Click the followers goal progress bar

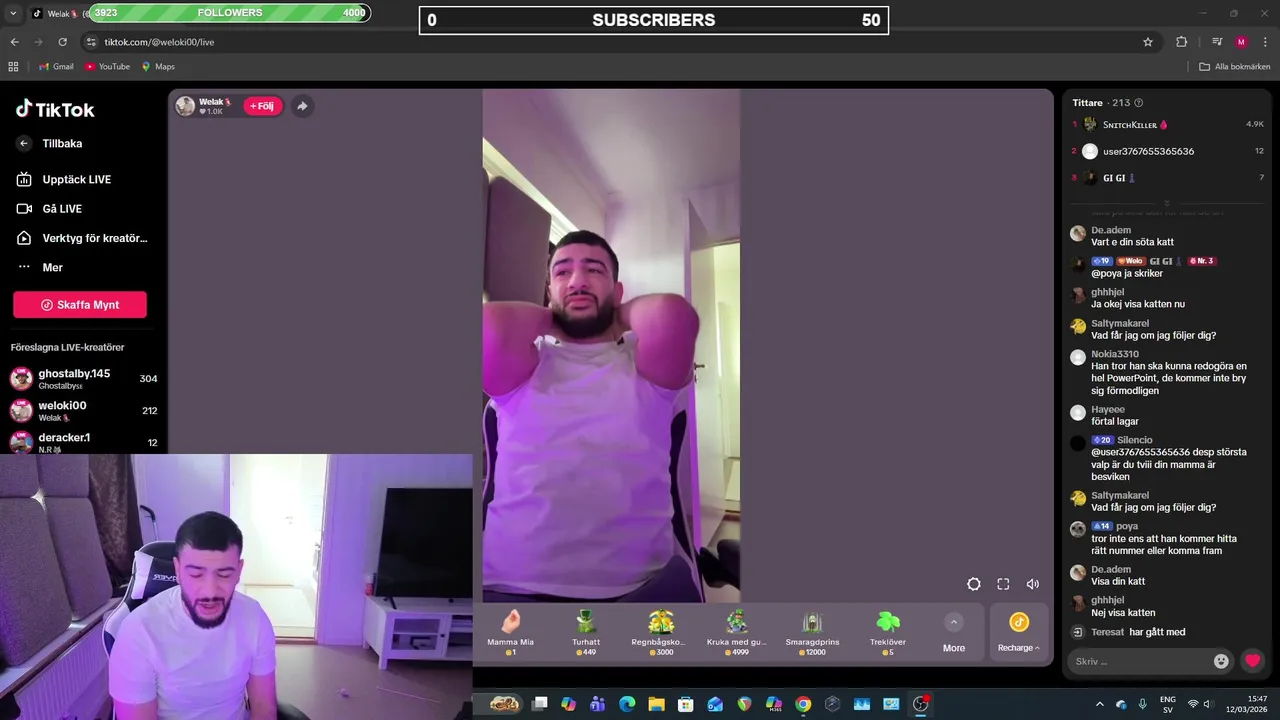click(229, 13)
